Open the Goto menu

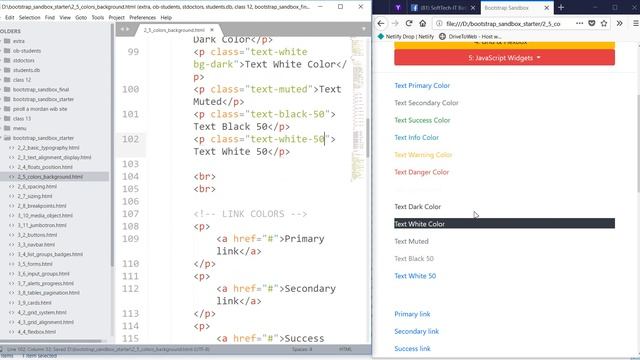tap(81, 18)
